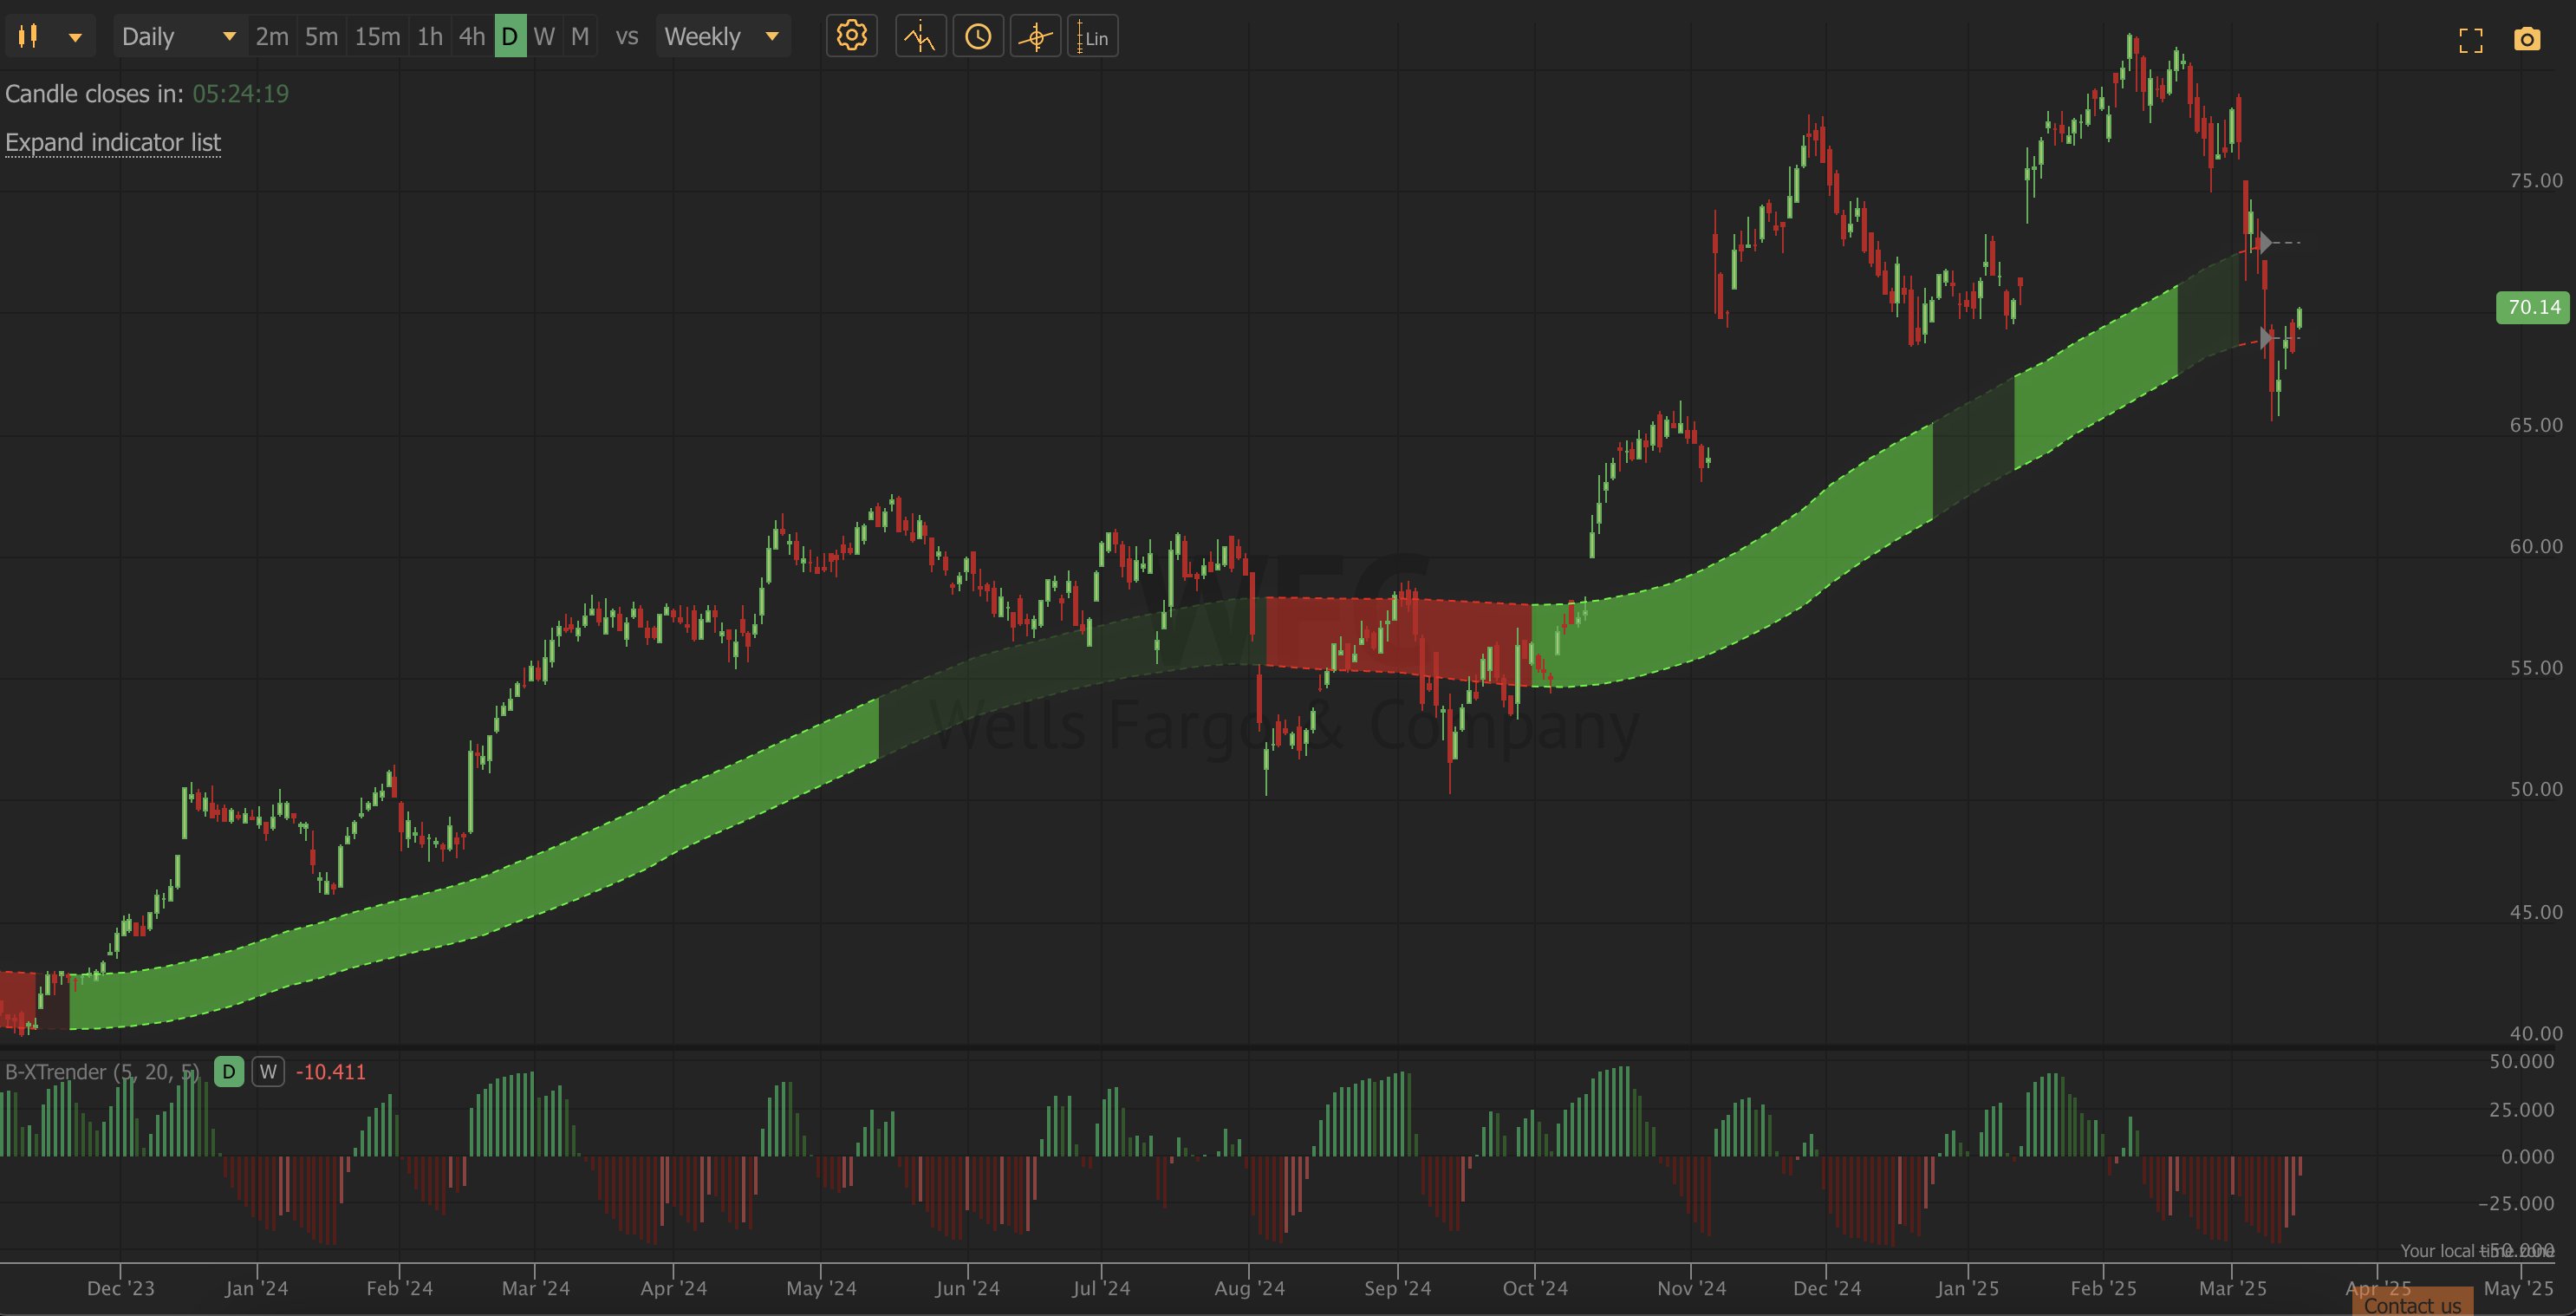
Task: Click the replay/price line chart icon
Action: [920, 37]
